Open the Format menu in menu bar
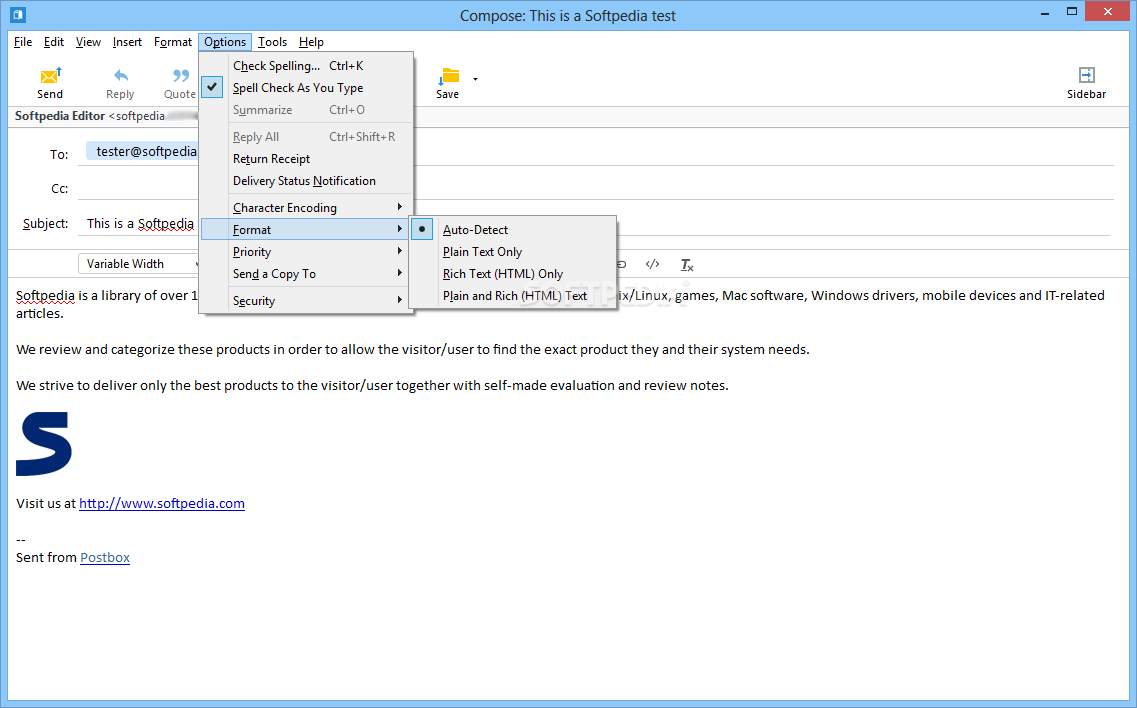 pyautogui.click(x=173, y=42)
